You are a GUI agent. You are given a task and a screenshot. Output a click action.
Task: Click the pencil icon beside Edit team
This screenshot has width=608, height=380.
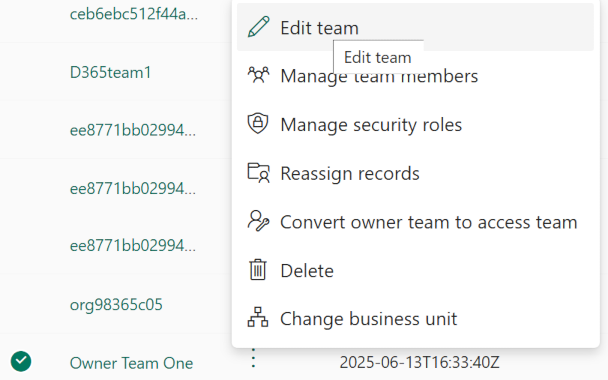258,27
